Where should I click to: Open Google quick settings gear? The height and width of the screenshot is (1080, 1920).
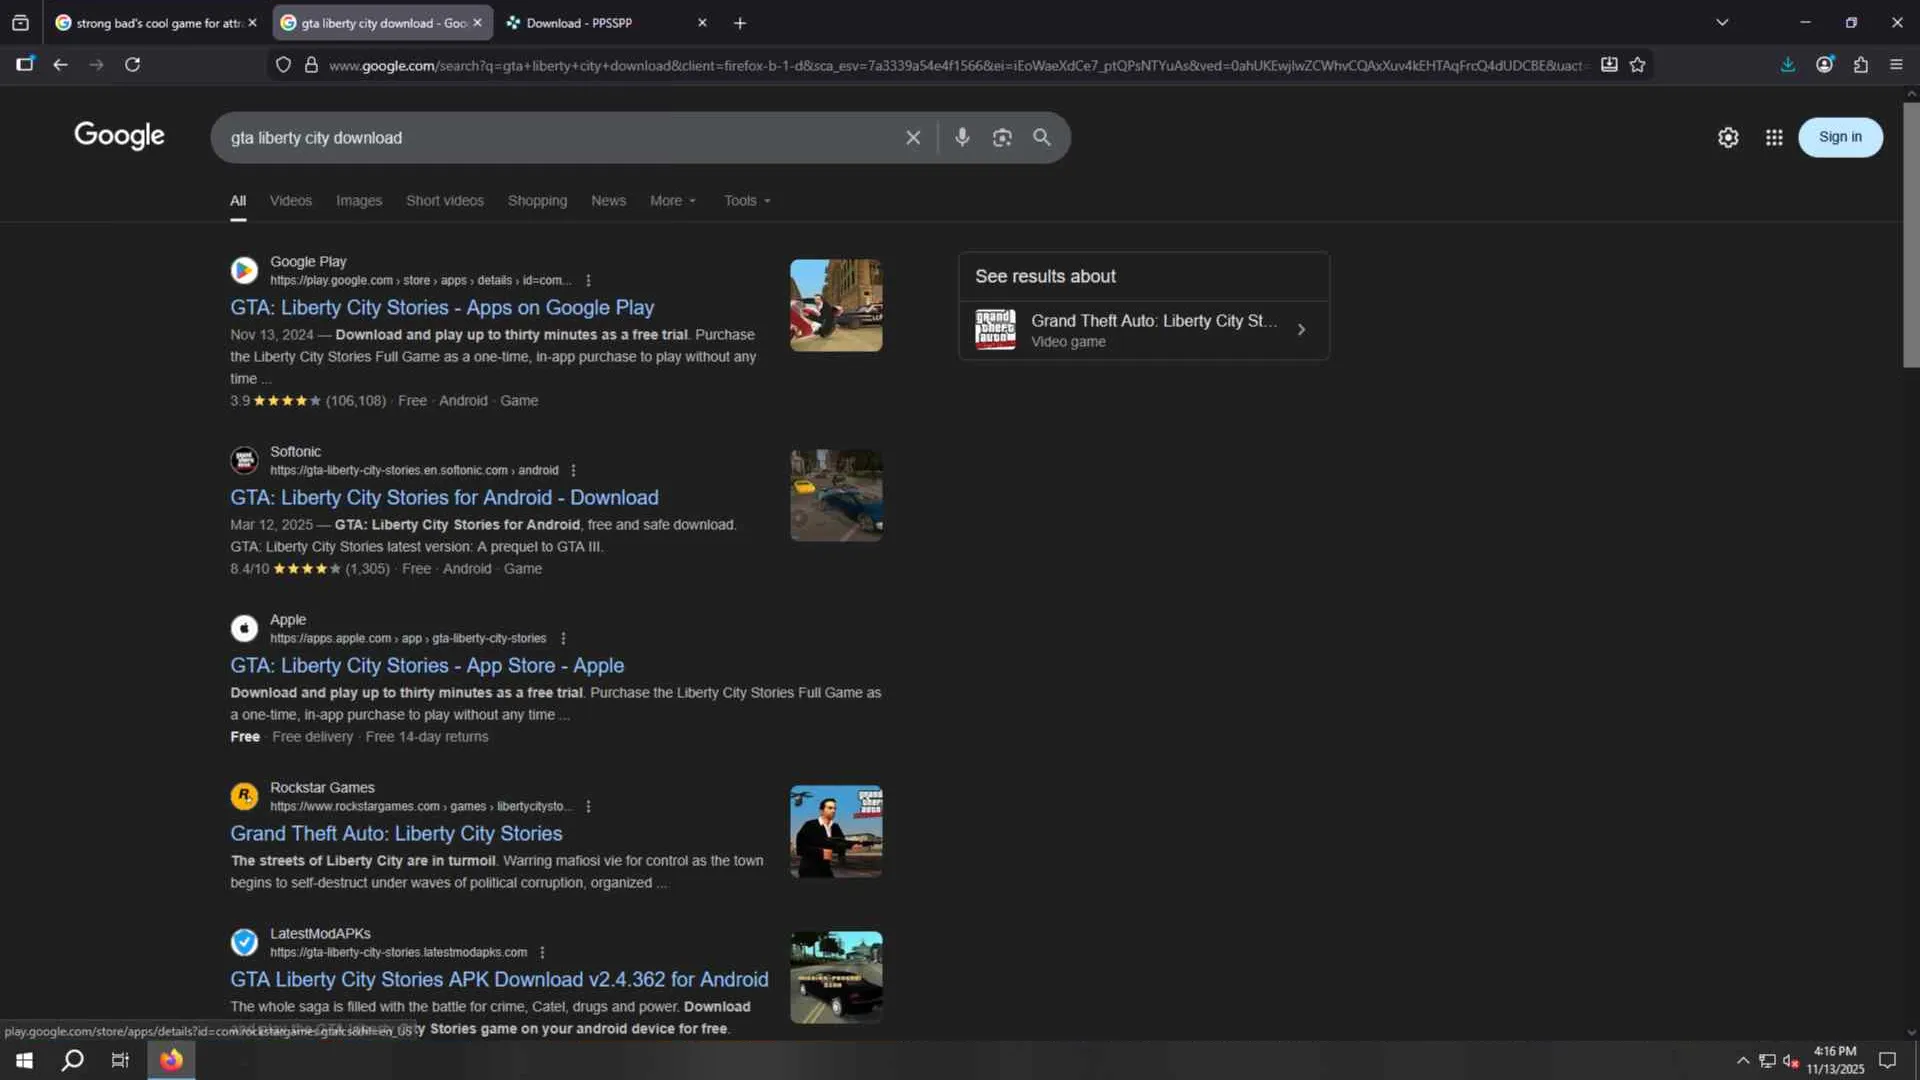click(x=1728, y=138)
